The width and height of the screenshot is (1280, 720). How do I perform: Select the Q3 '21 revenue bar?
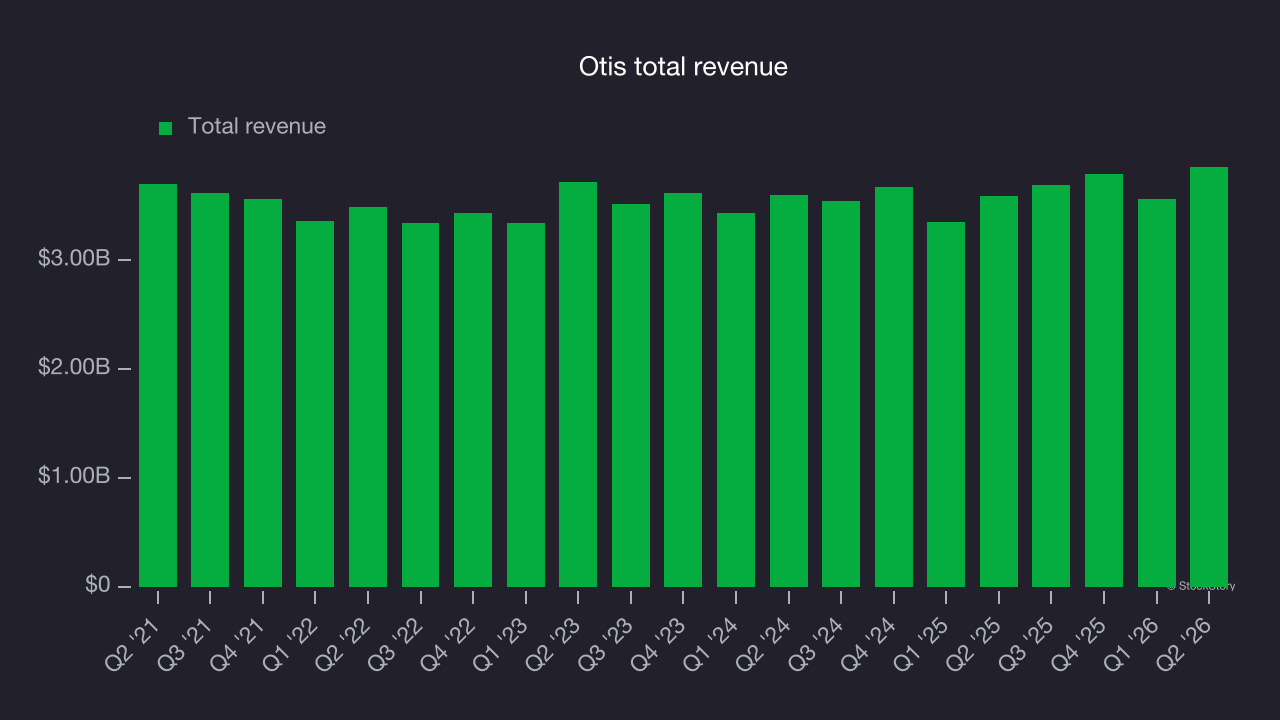(x=210, y=390)
